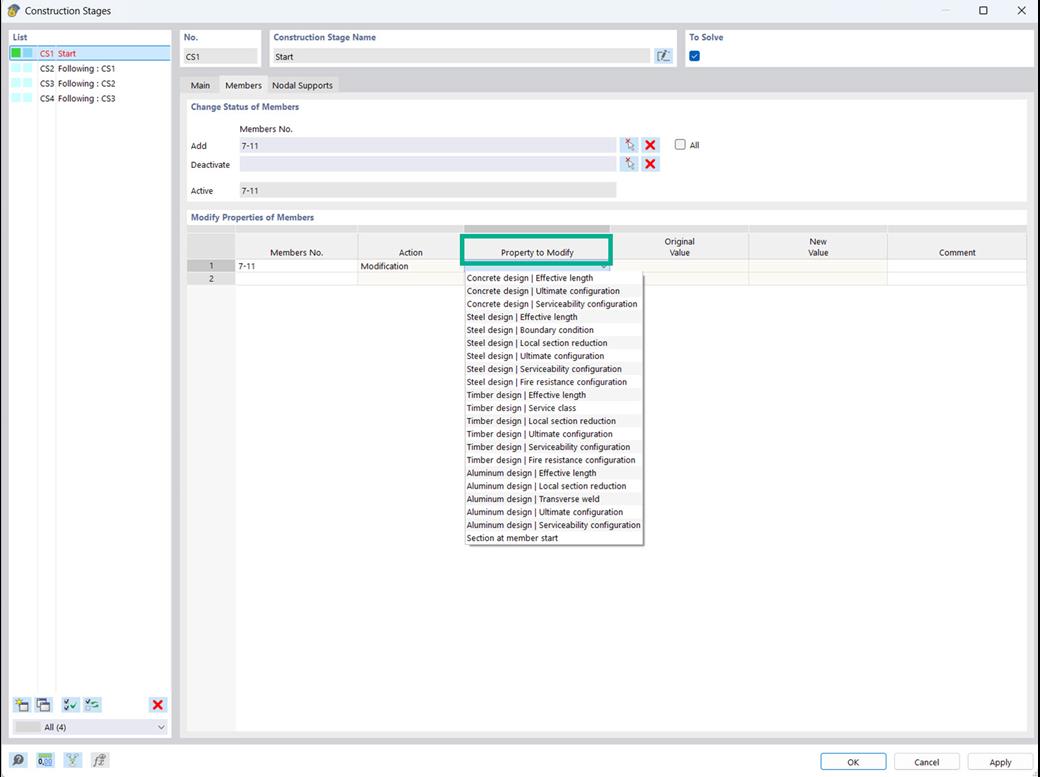Clear the Deactivate members field with red X

[x=651, y=164]
